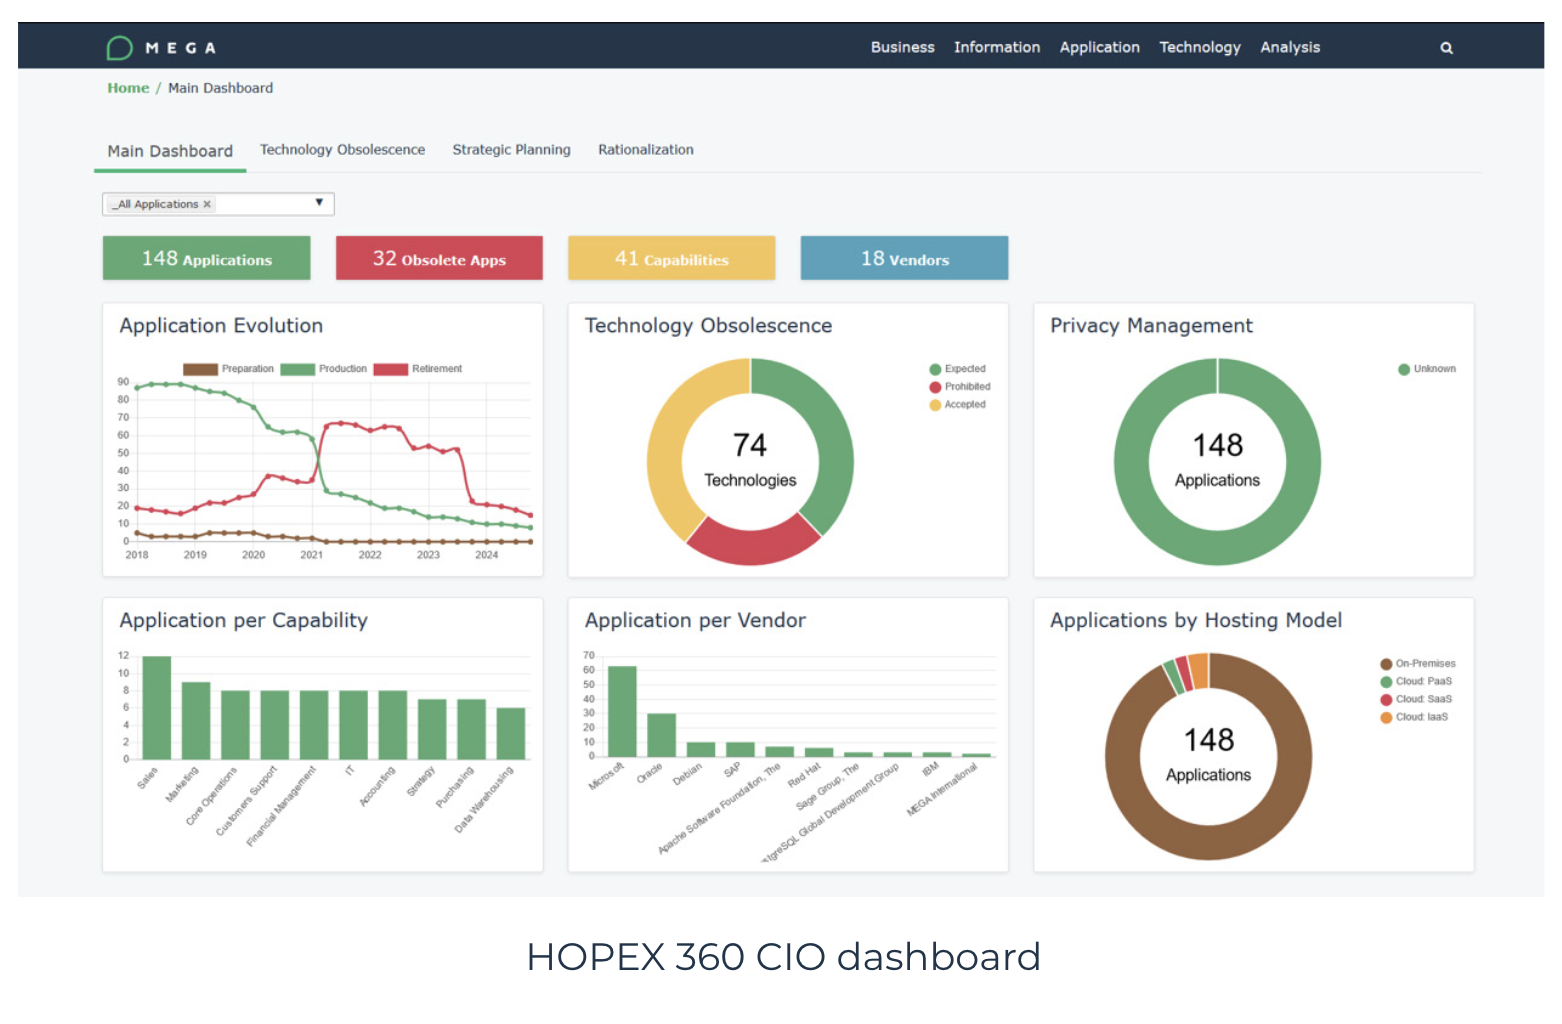Viewport: 1562px width, 1024px height.
Task: Open the Analysis menu
Action: pyautogui.click(x=1289, y=47)
